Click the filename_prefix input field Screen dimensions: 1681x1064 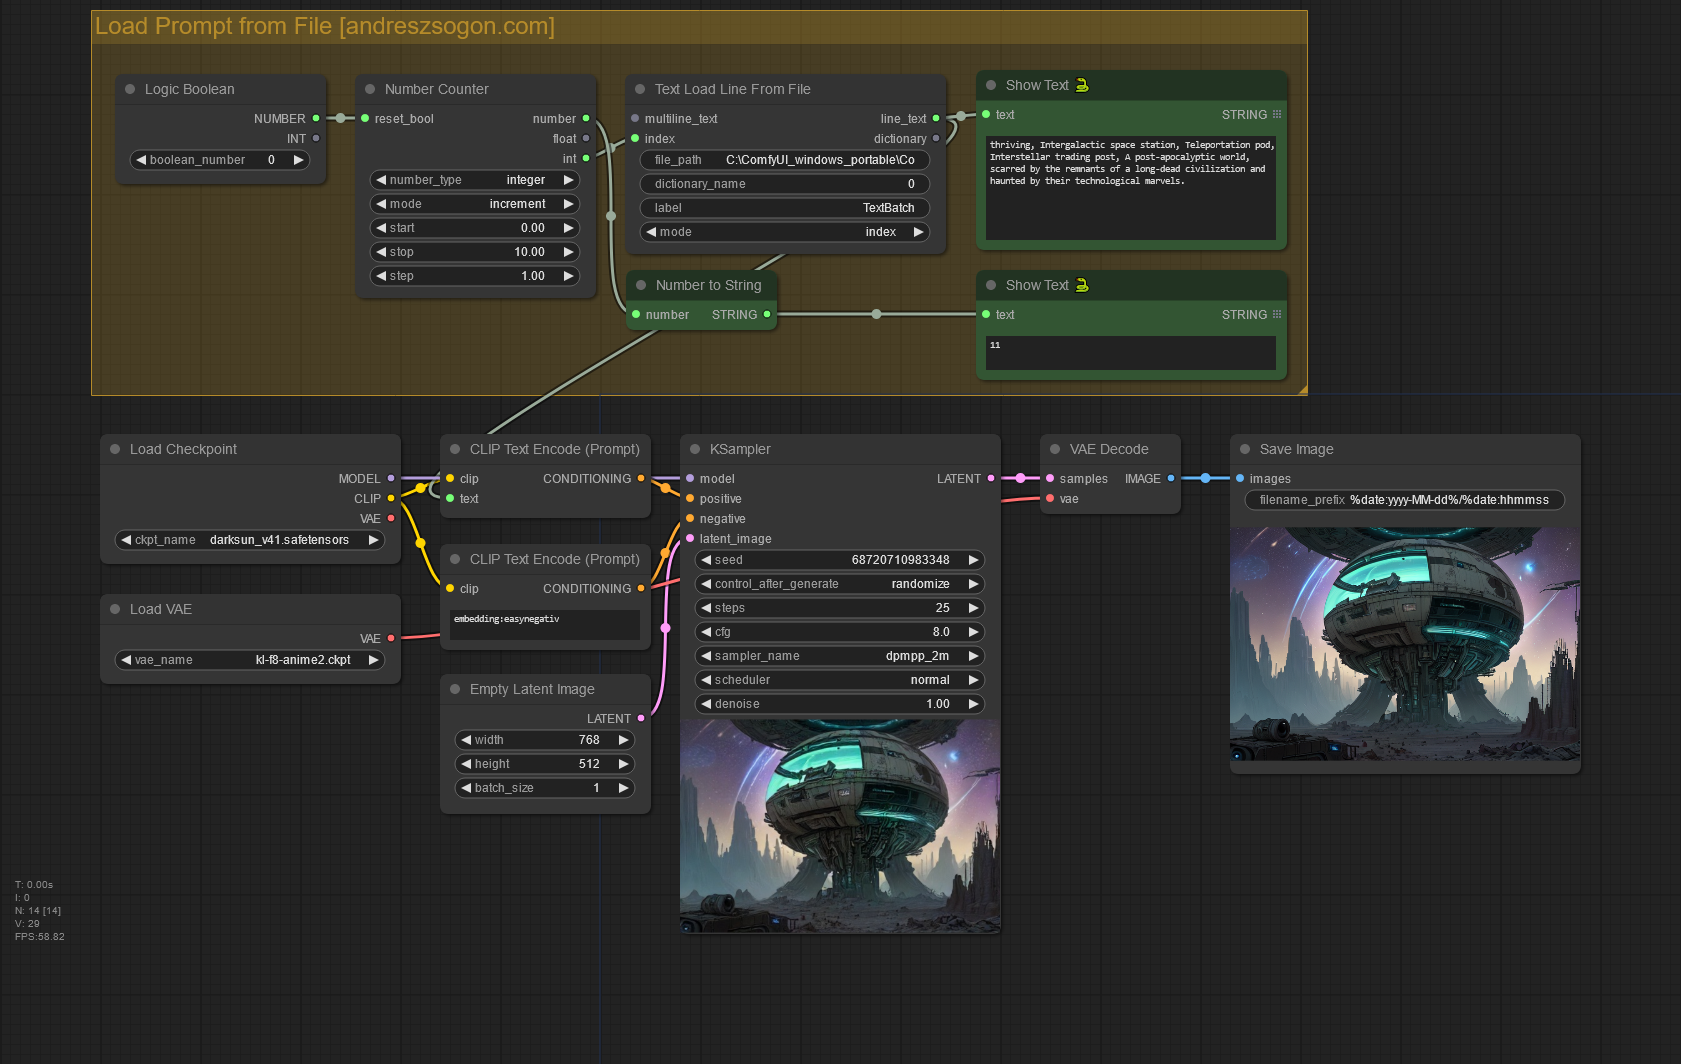coord(1404,500)
